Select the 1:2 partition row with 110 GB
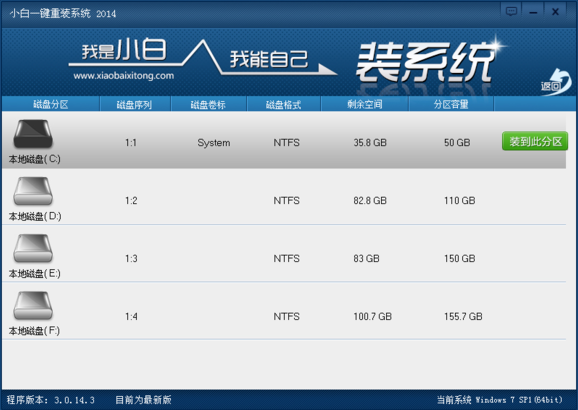 pos(284,197)
